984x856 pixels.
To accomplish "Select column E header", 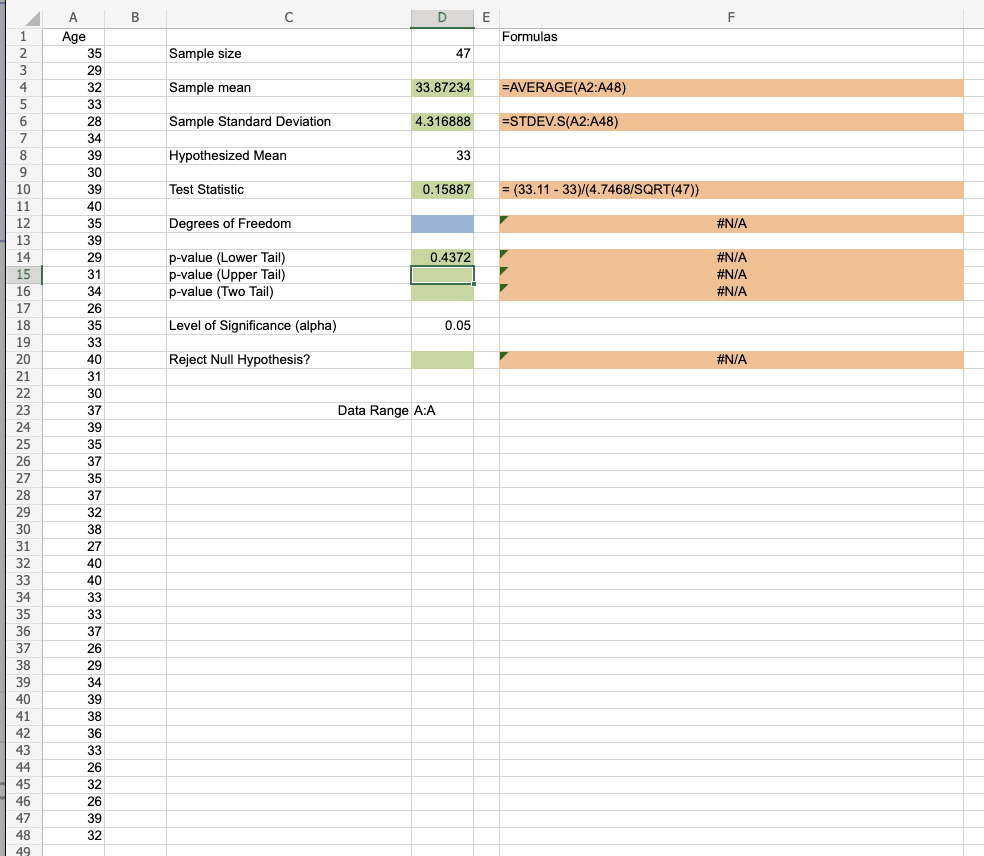I will point(486,18).
